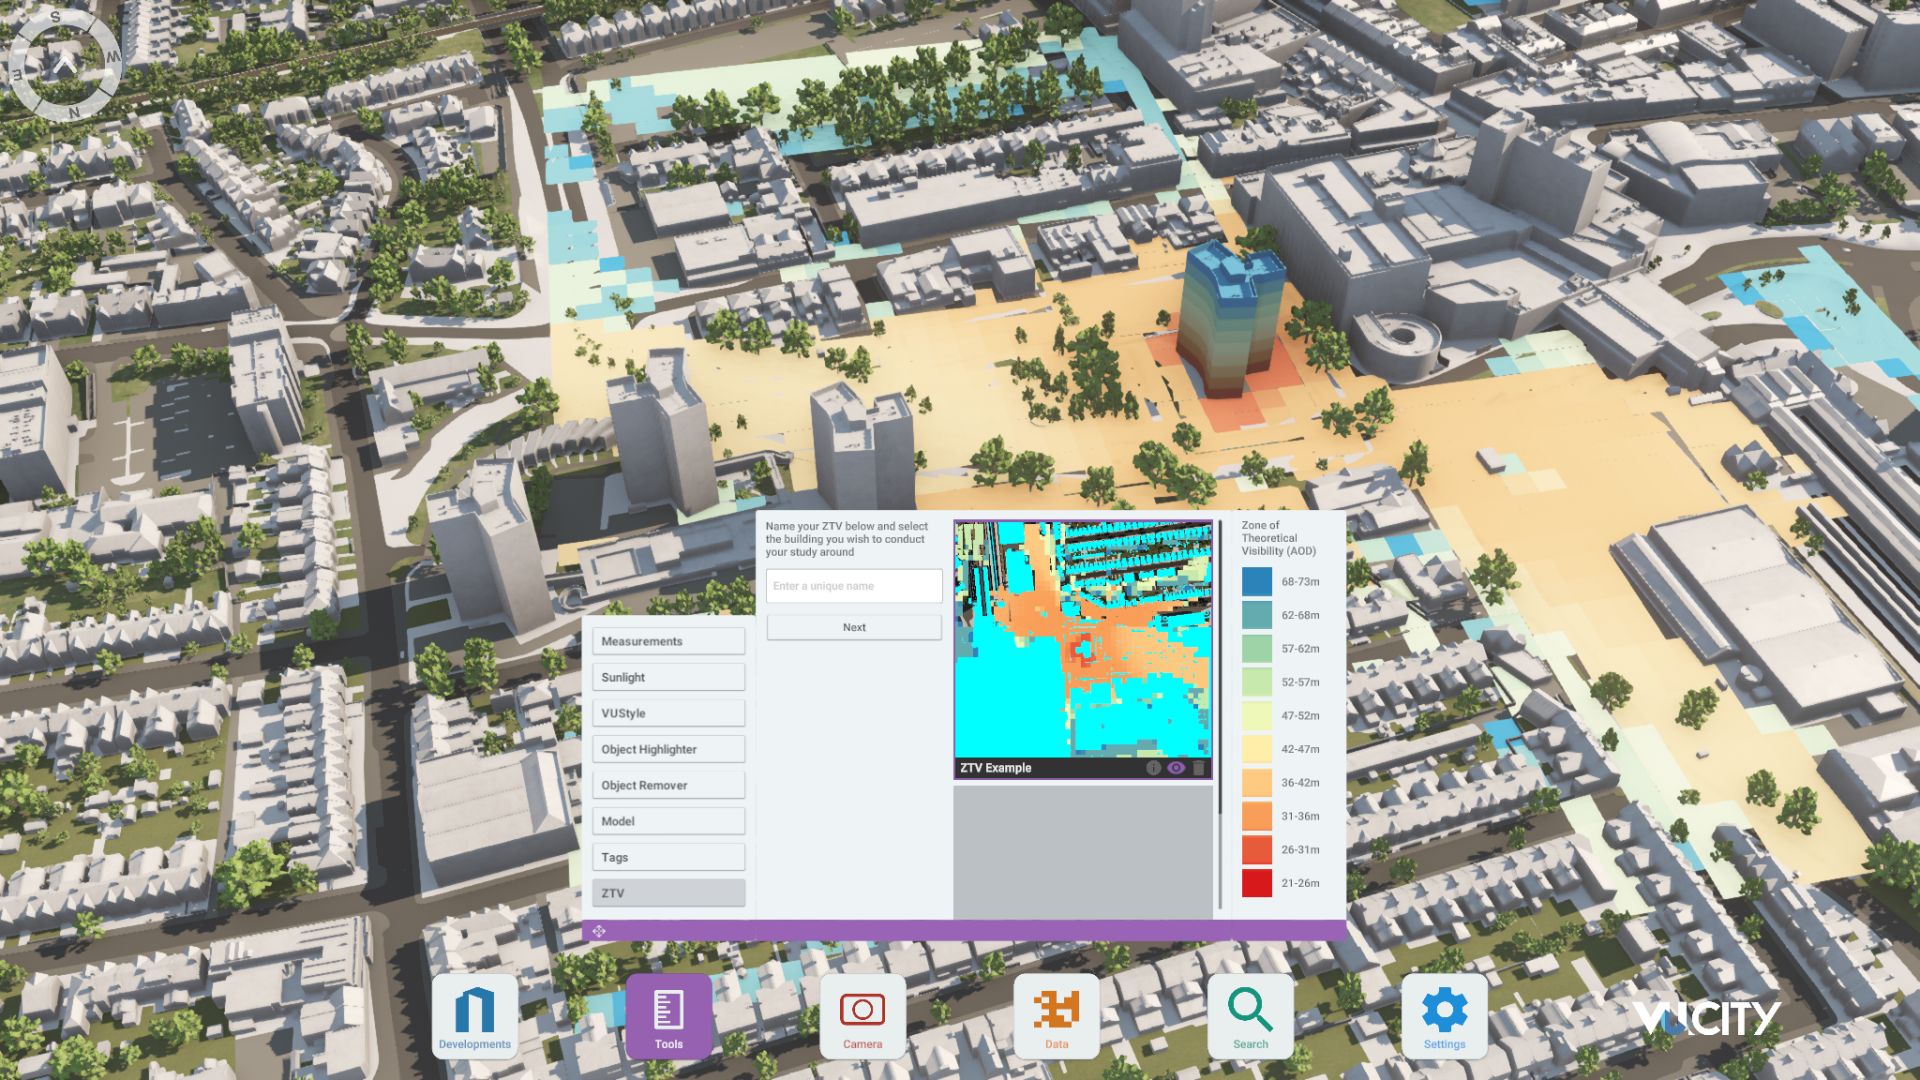Screen dimensions: 1920x1080
Task: Switch to the Developments panel
Action: [x=475, y=1015]
